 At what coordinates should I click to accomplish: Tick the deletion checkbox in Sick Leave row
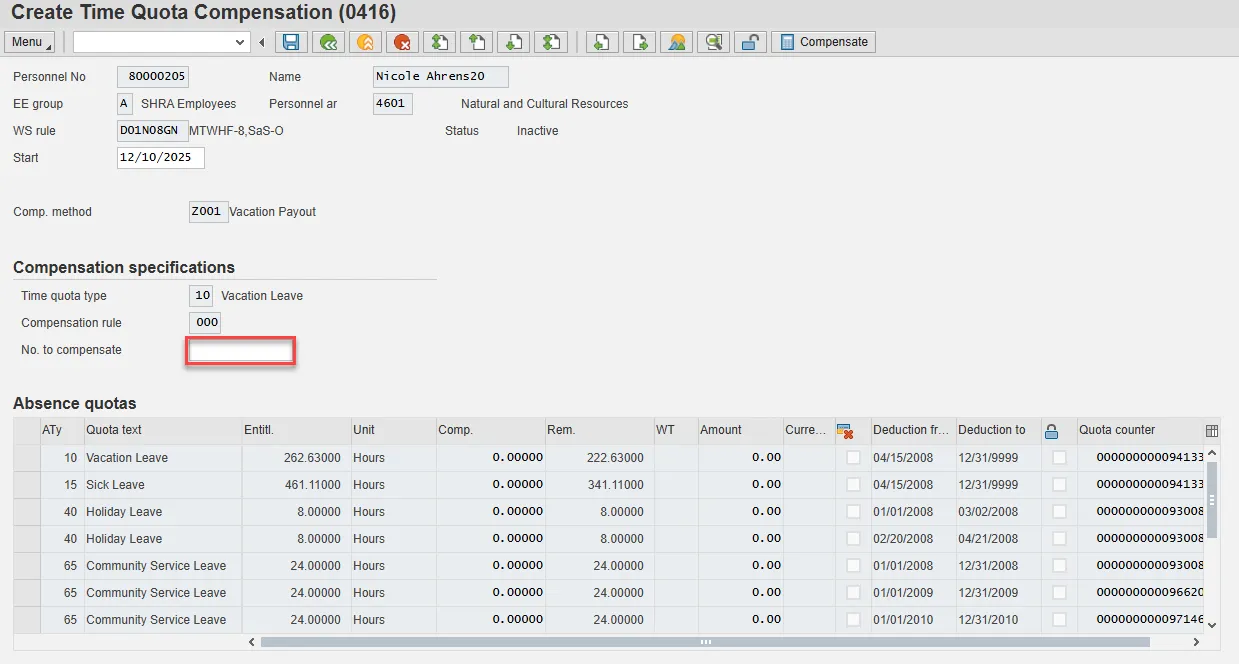[x=853, y=485]
